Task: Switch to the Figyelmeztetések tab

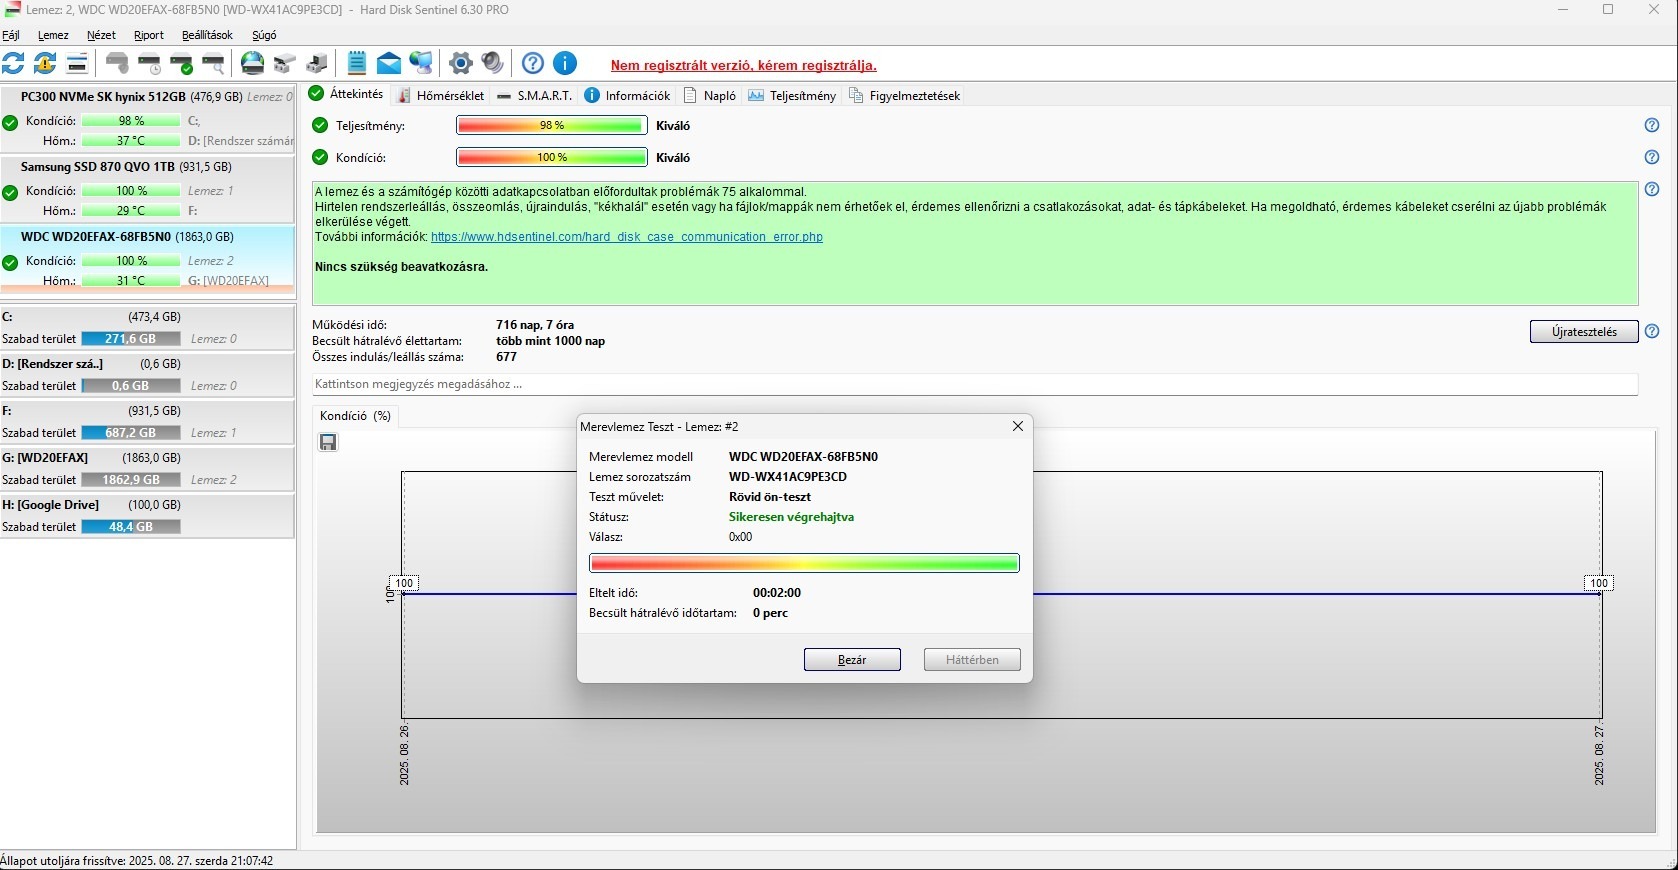Action: click(904, 96)
